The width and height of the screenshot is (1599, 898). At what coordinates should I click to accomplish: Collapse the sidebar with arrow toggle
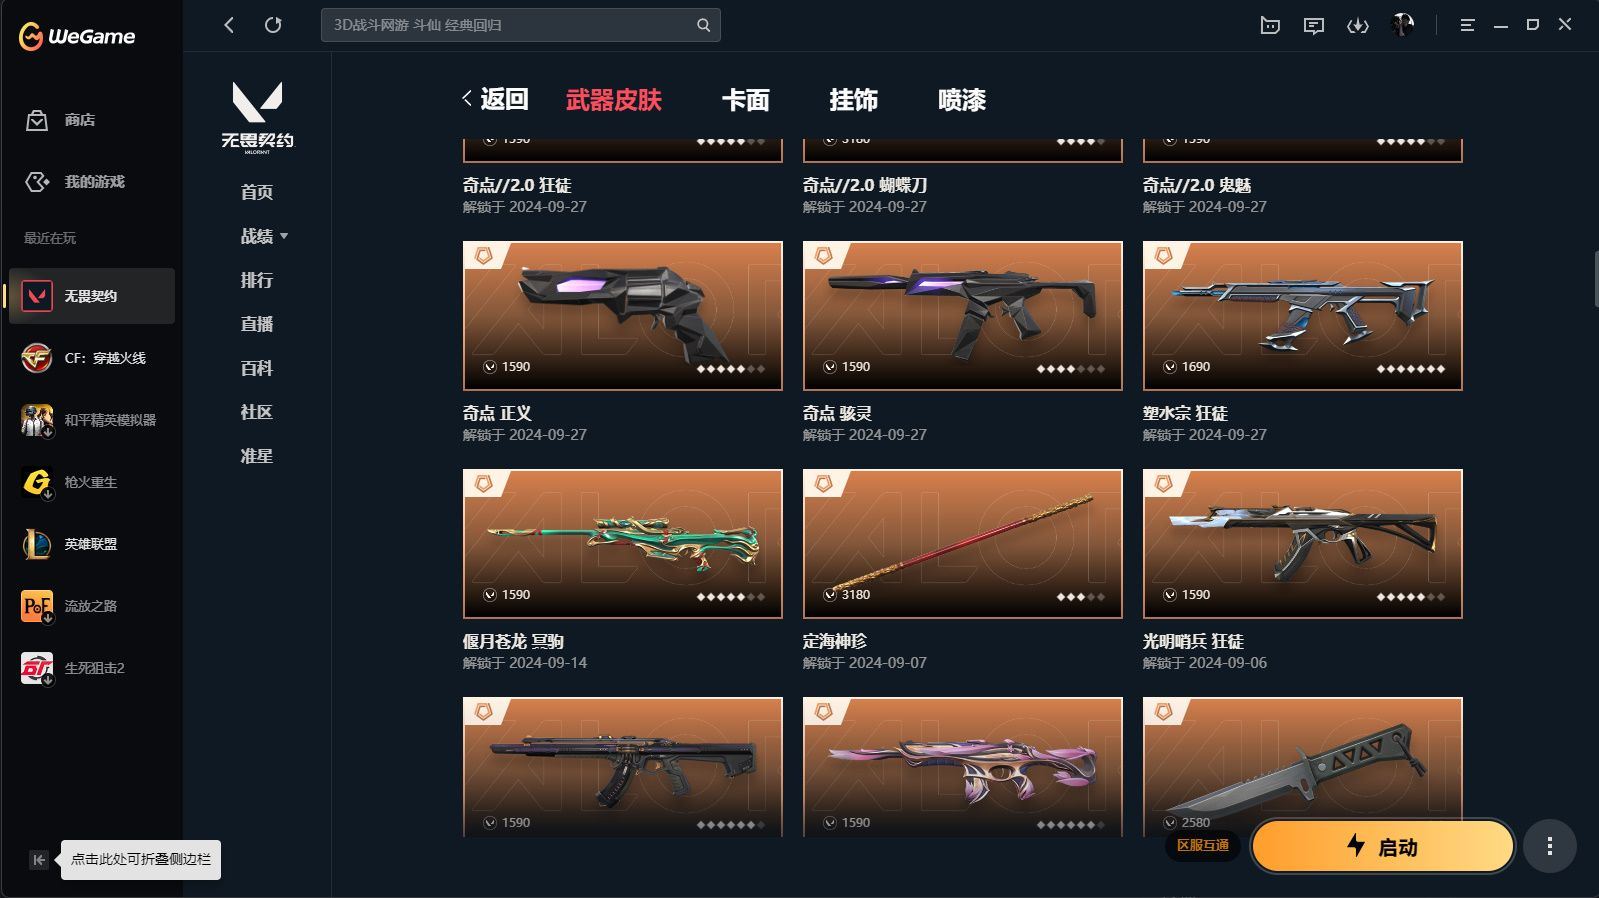click(38, 860)
